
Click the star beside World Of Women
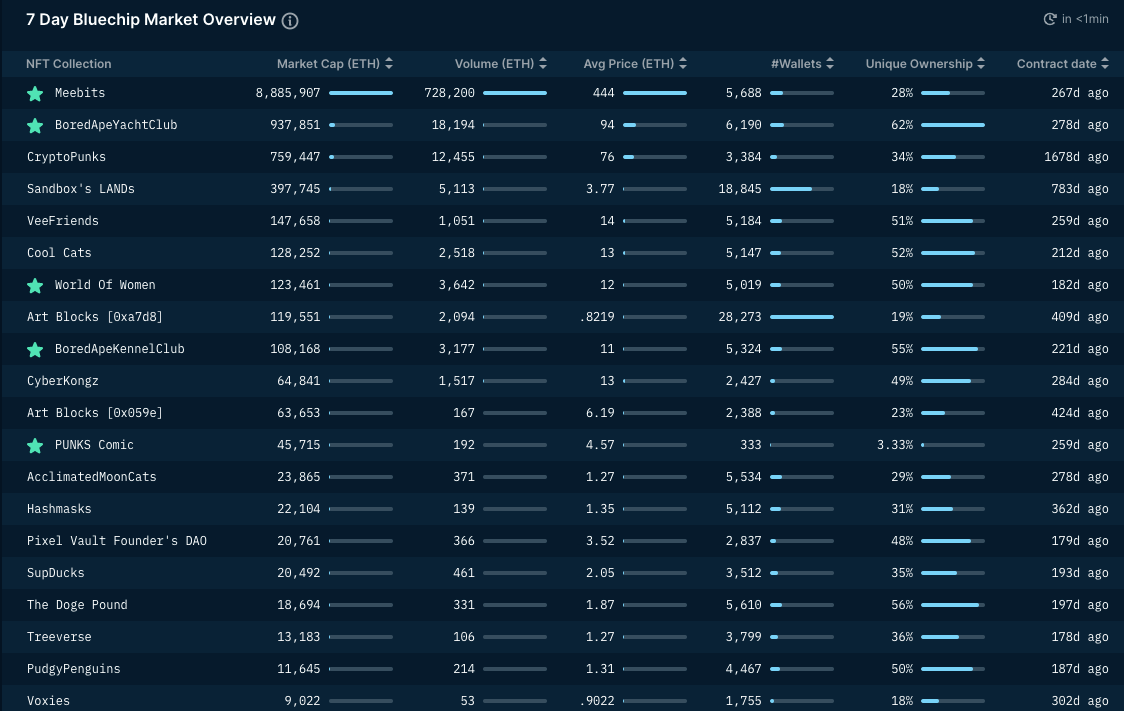(x=34, y=285)
